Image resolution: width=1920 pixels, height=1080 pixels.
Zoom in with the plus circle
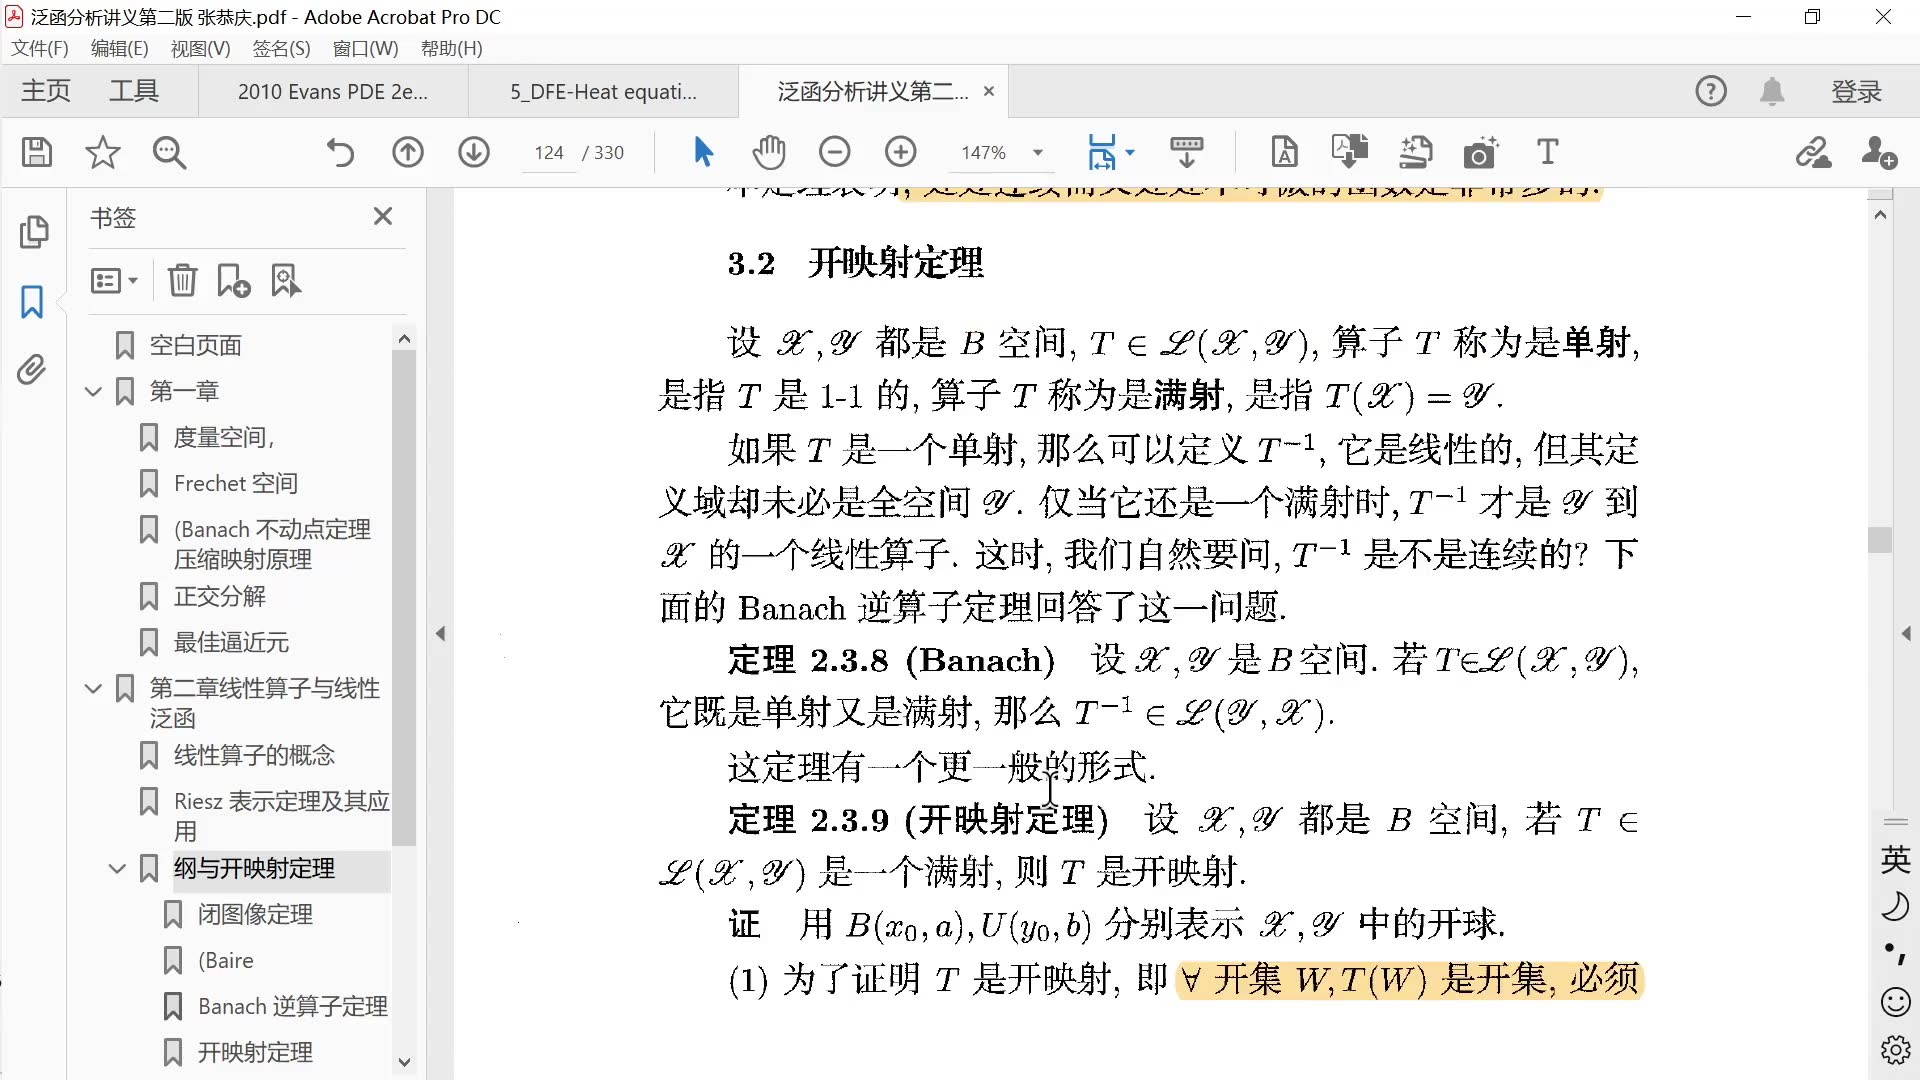click(901, 152)
